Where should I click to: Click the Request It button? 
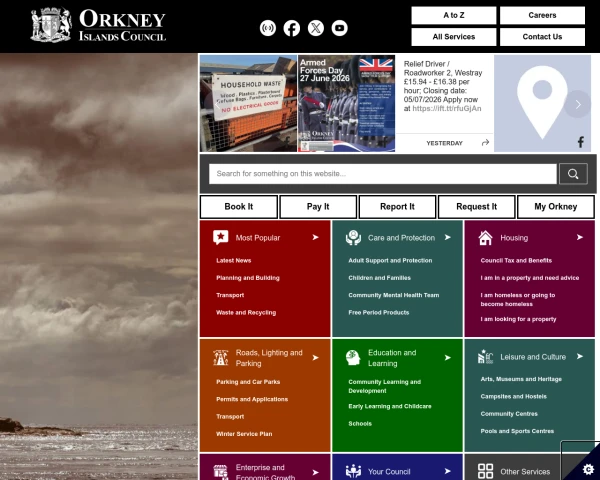click(x=476, y=207)
